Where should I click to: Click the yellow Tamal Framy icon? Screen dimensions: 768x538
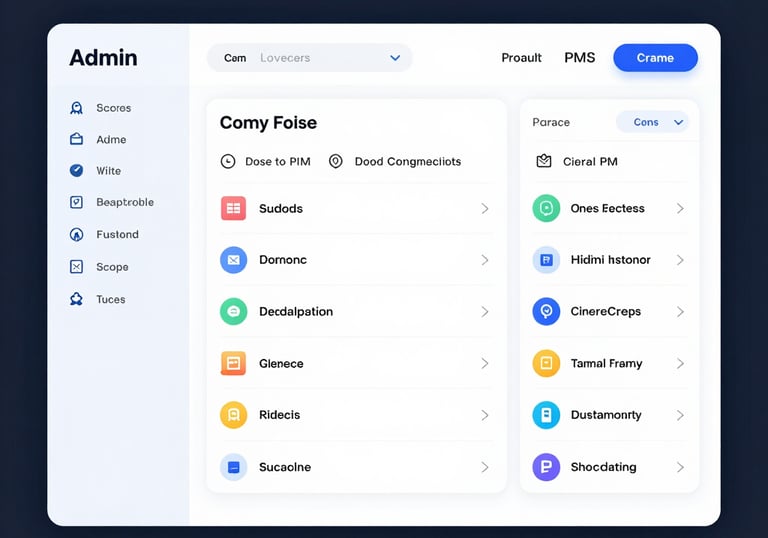click(546, 363)
